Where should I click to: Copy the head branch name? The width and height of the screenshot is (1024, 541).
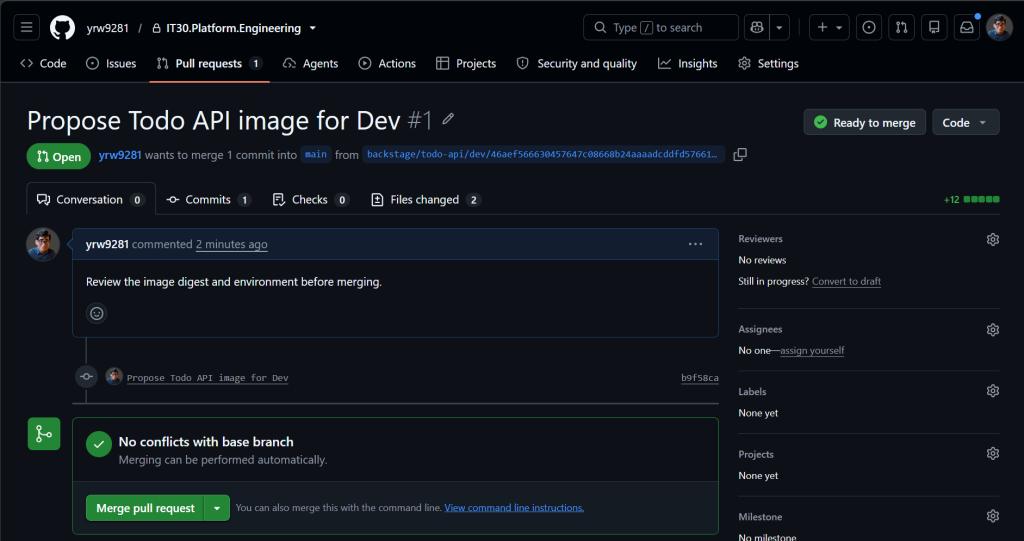(740, 155)
